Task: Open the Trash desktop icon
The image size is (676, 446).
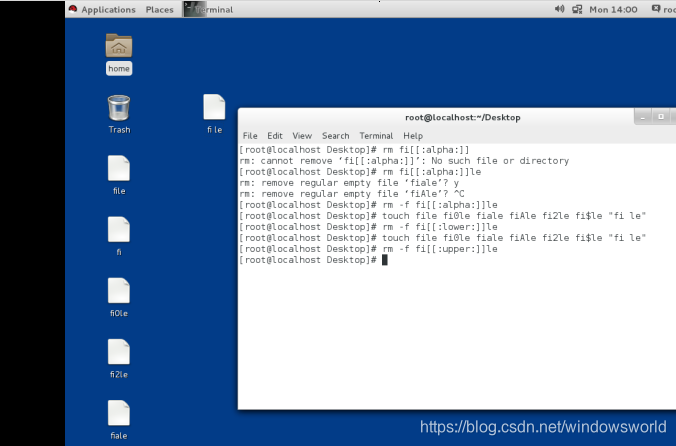Action: 119,114
